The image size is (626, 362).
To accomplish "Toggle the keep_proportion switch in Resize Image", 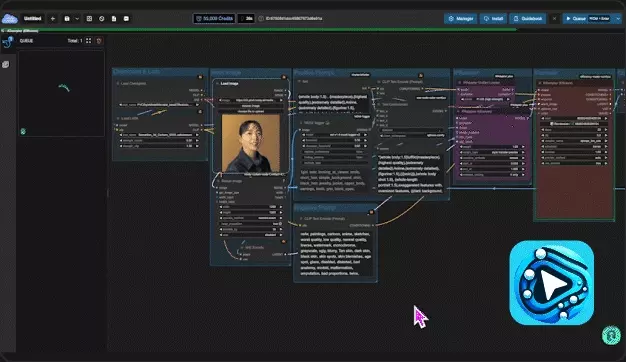I will (x=251, y=224).
